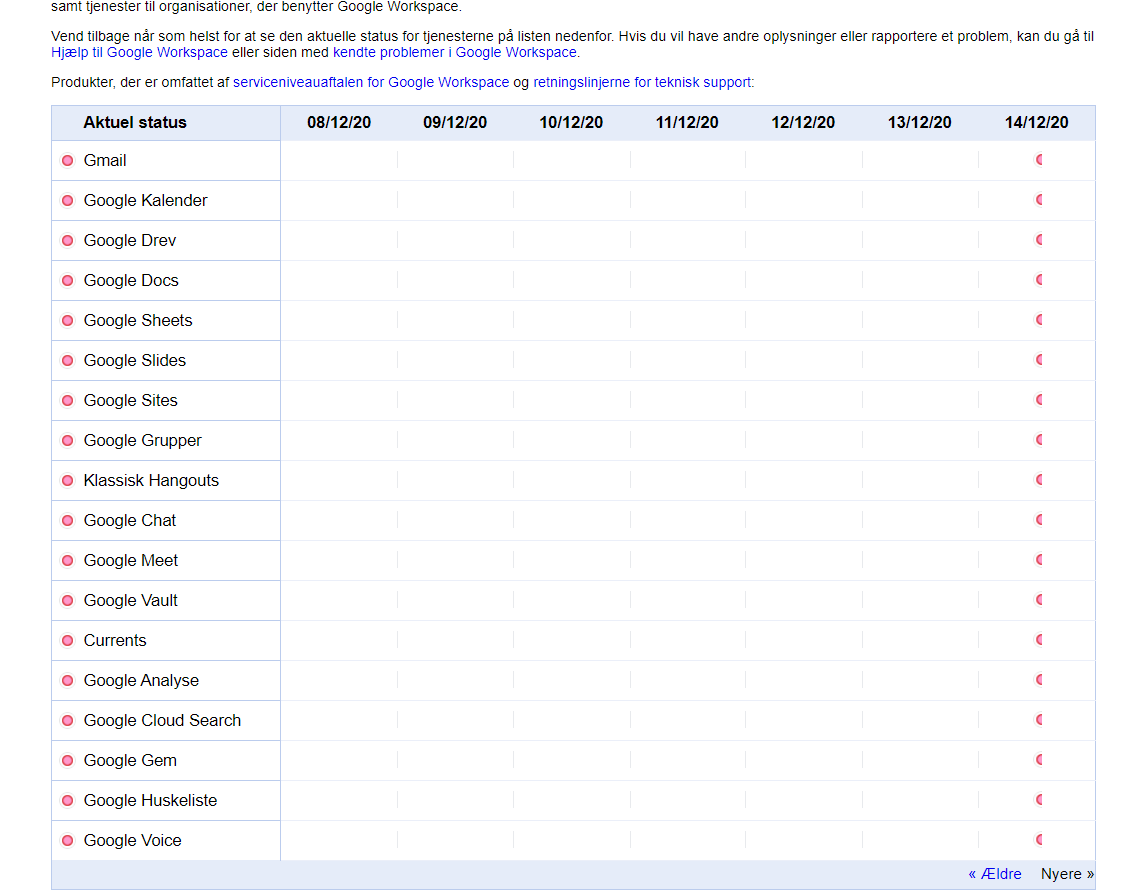Click the Google Cloud Search service name
Screen dimensions: 1131x891
pyautogui.click(x=162, y=721)
